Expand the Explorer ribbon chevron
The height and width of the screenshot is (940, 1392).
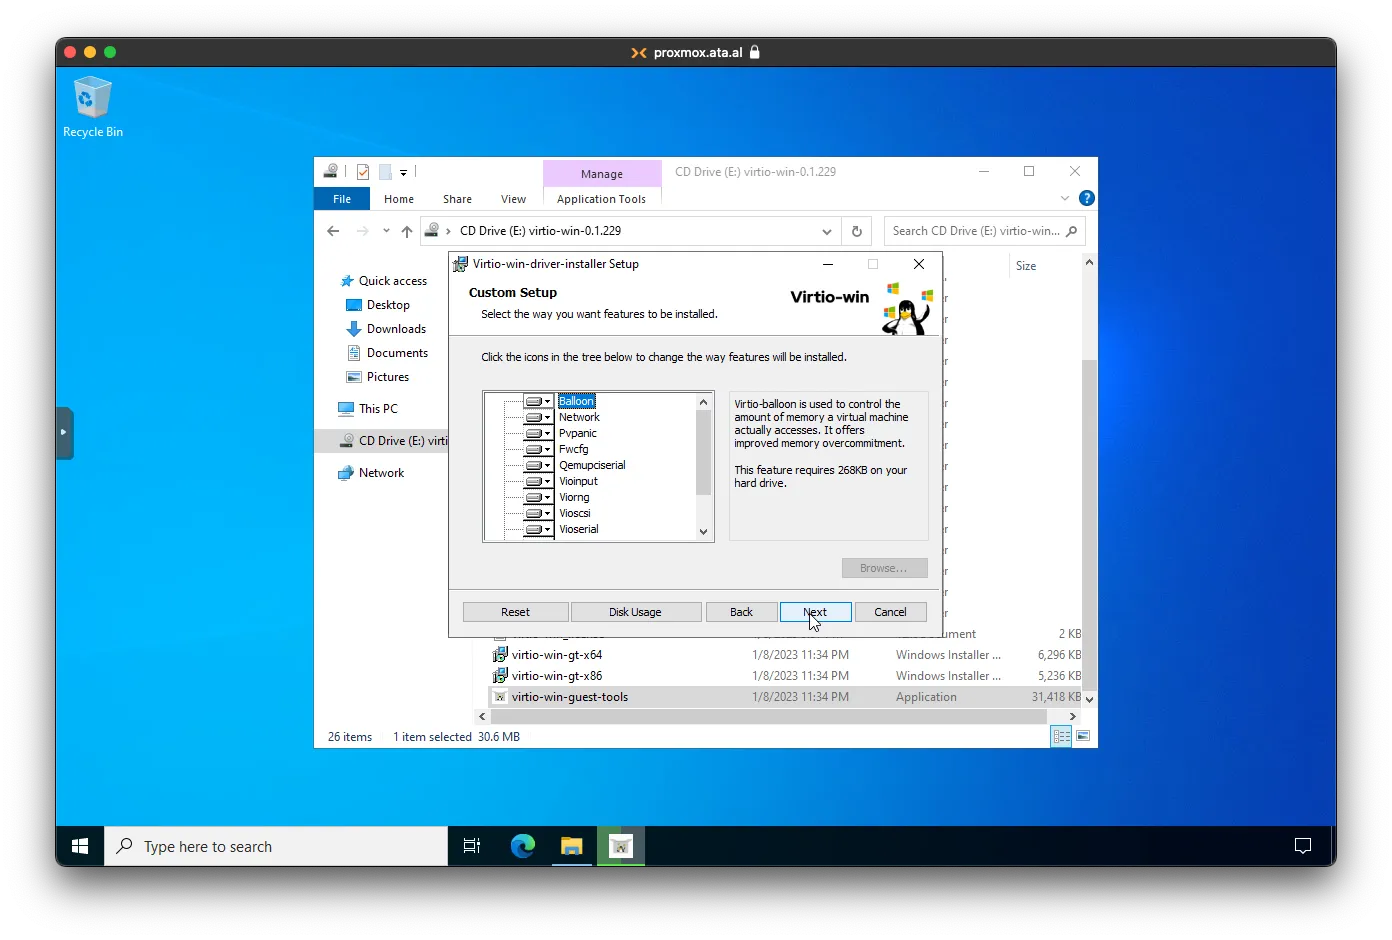click(x=1065, y=198)
